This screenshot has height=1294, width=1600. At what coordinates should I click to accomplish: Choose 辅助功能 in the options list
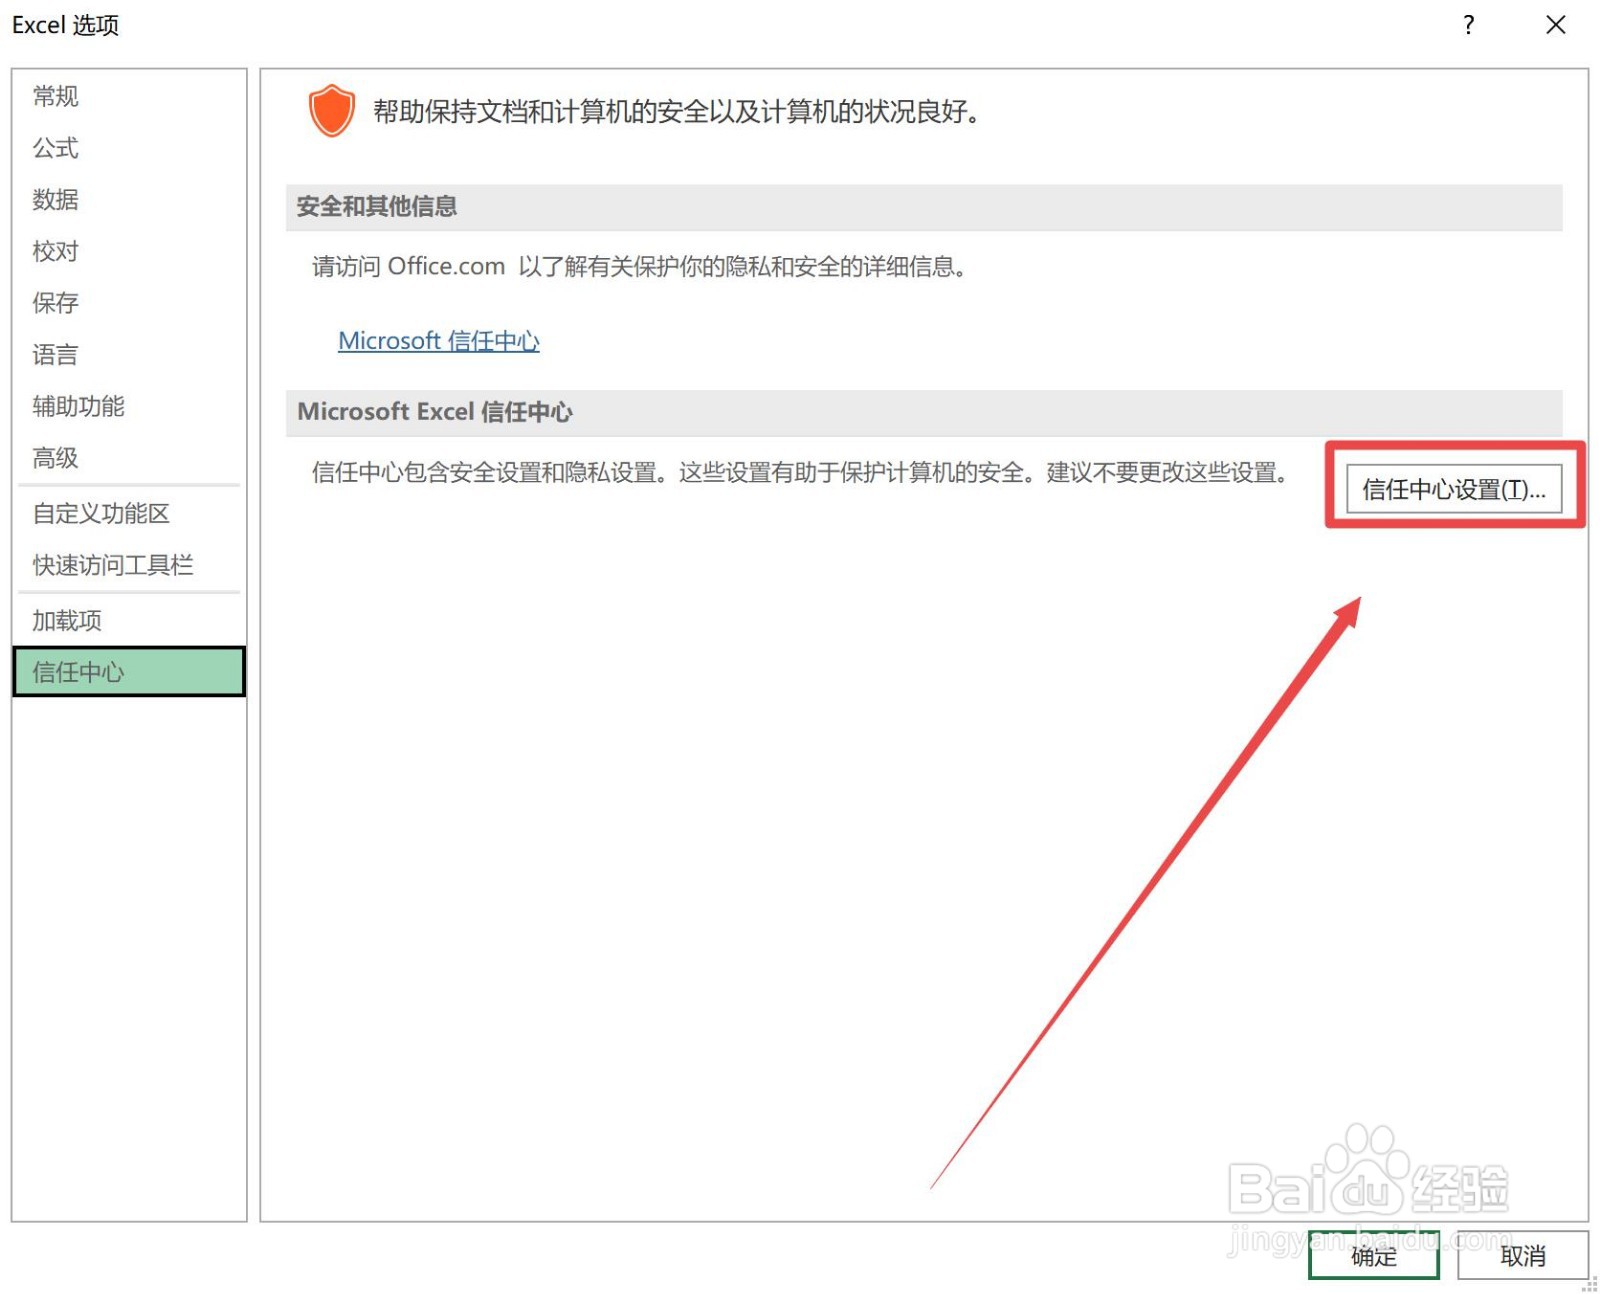(x=128, y=406)
